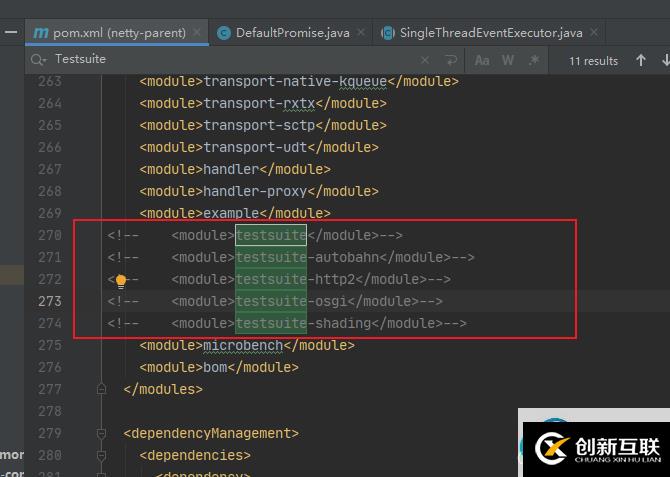Toggle Regex (.*) search option
The width and height of the screenshot is (670, 477).
tap(534, 60)
